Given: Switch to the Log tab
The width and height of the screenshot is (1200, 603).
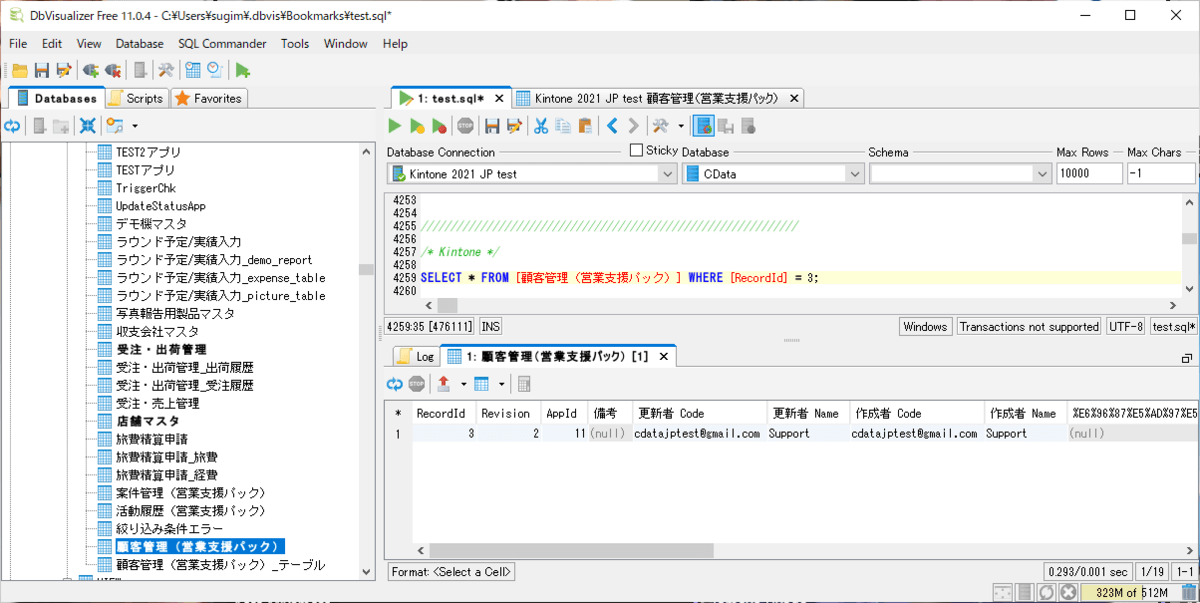Looking at the screenshot, I should click(x=416, y=356).
